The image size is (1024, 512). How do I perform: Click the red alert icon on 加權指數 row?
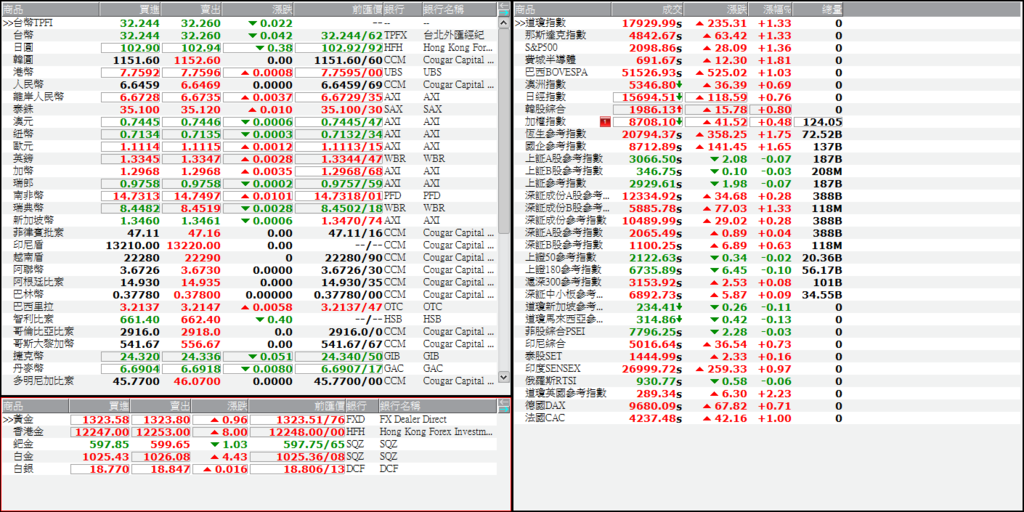(605, 122)
